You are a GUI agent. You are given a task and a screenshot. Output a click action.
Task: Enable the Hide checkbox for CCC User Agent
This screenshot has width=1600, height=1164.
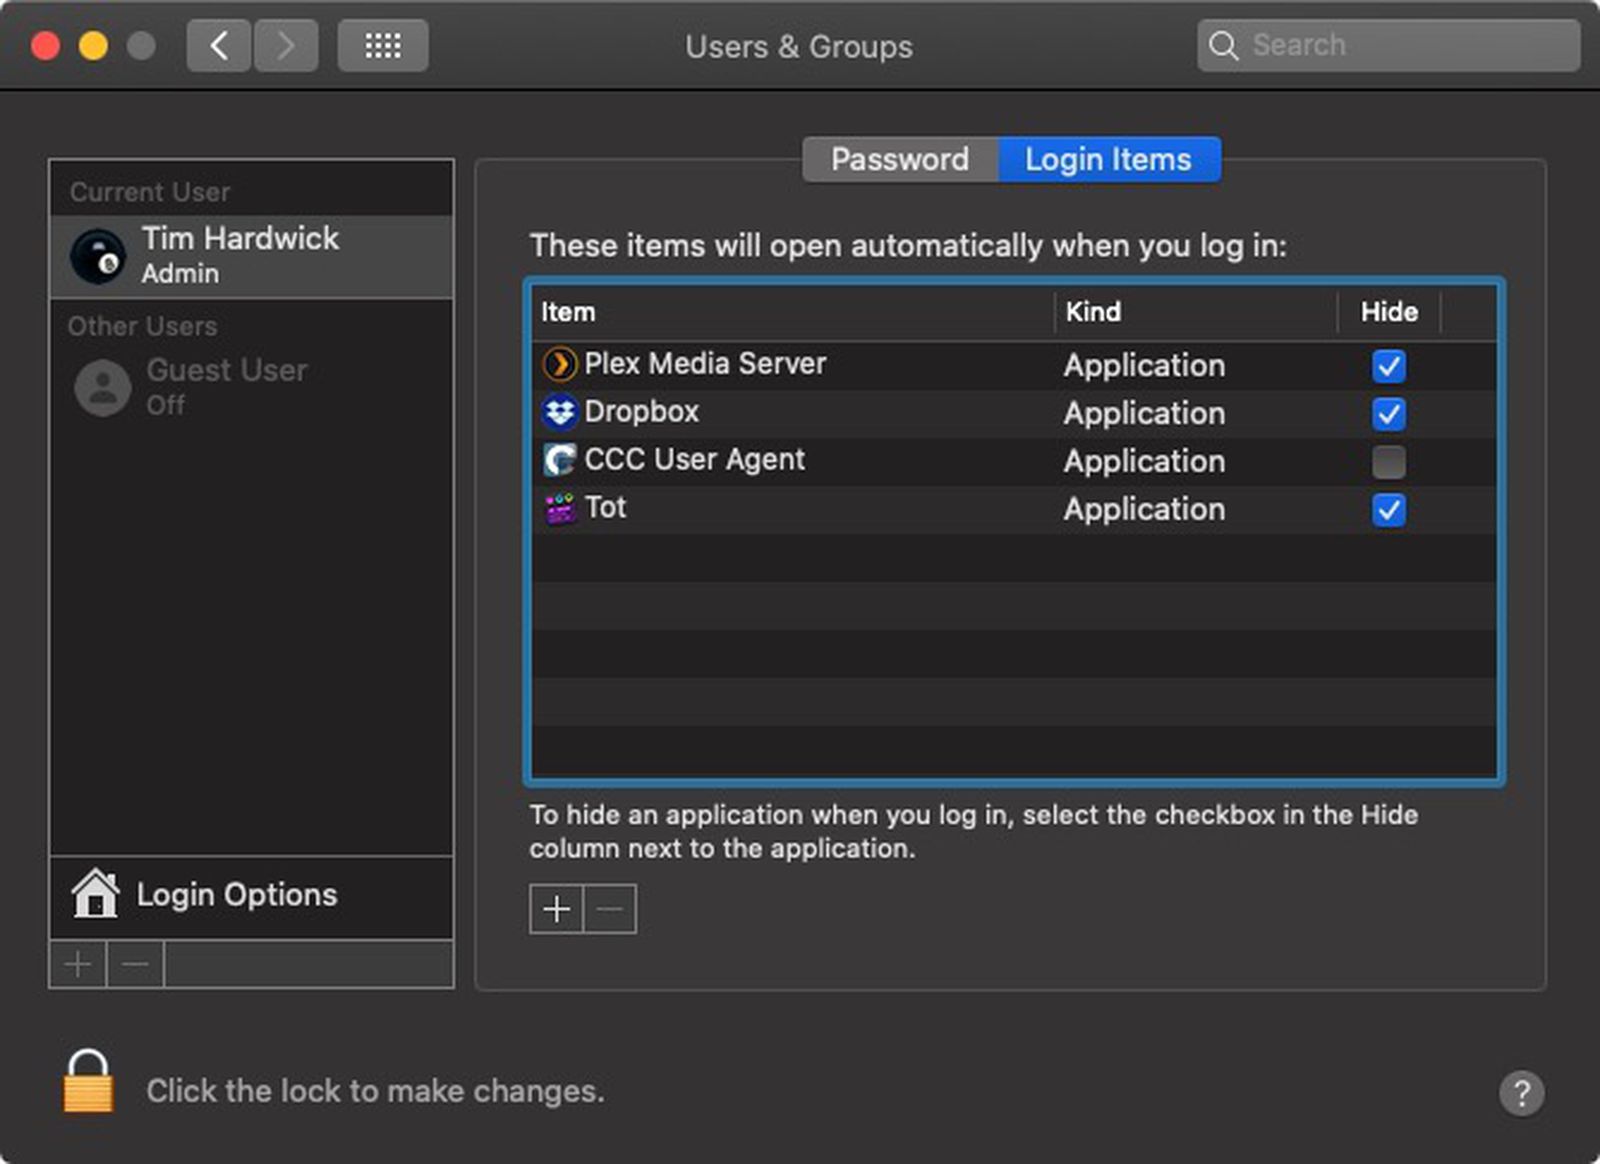(x=1391, y=461)
